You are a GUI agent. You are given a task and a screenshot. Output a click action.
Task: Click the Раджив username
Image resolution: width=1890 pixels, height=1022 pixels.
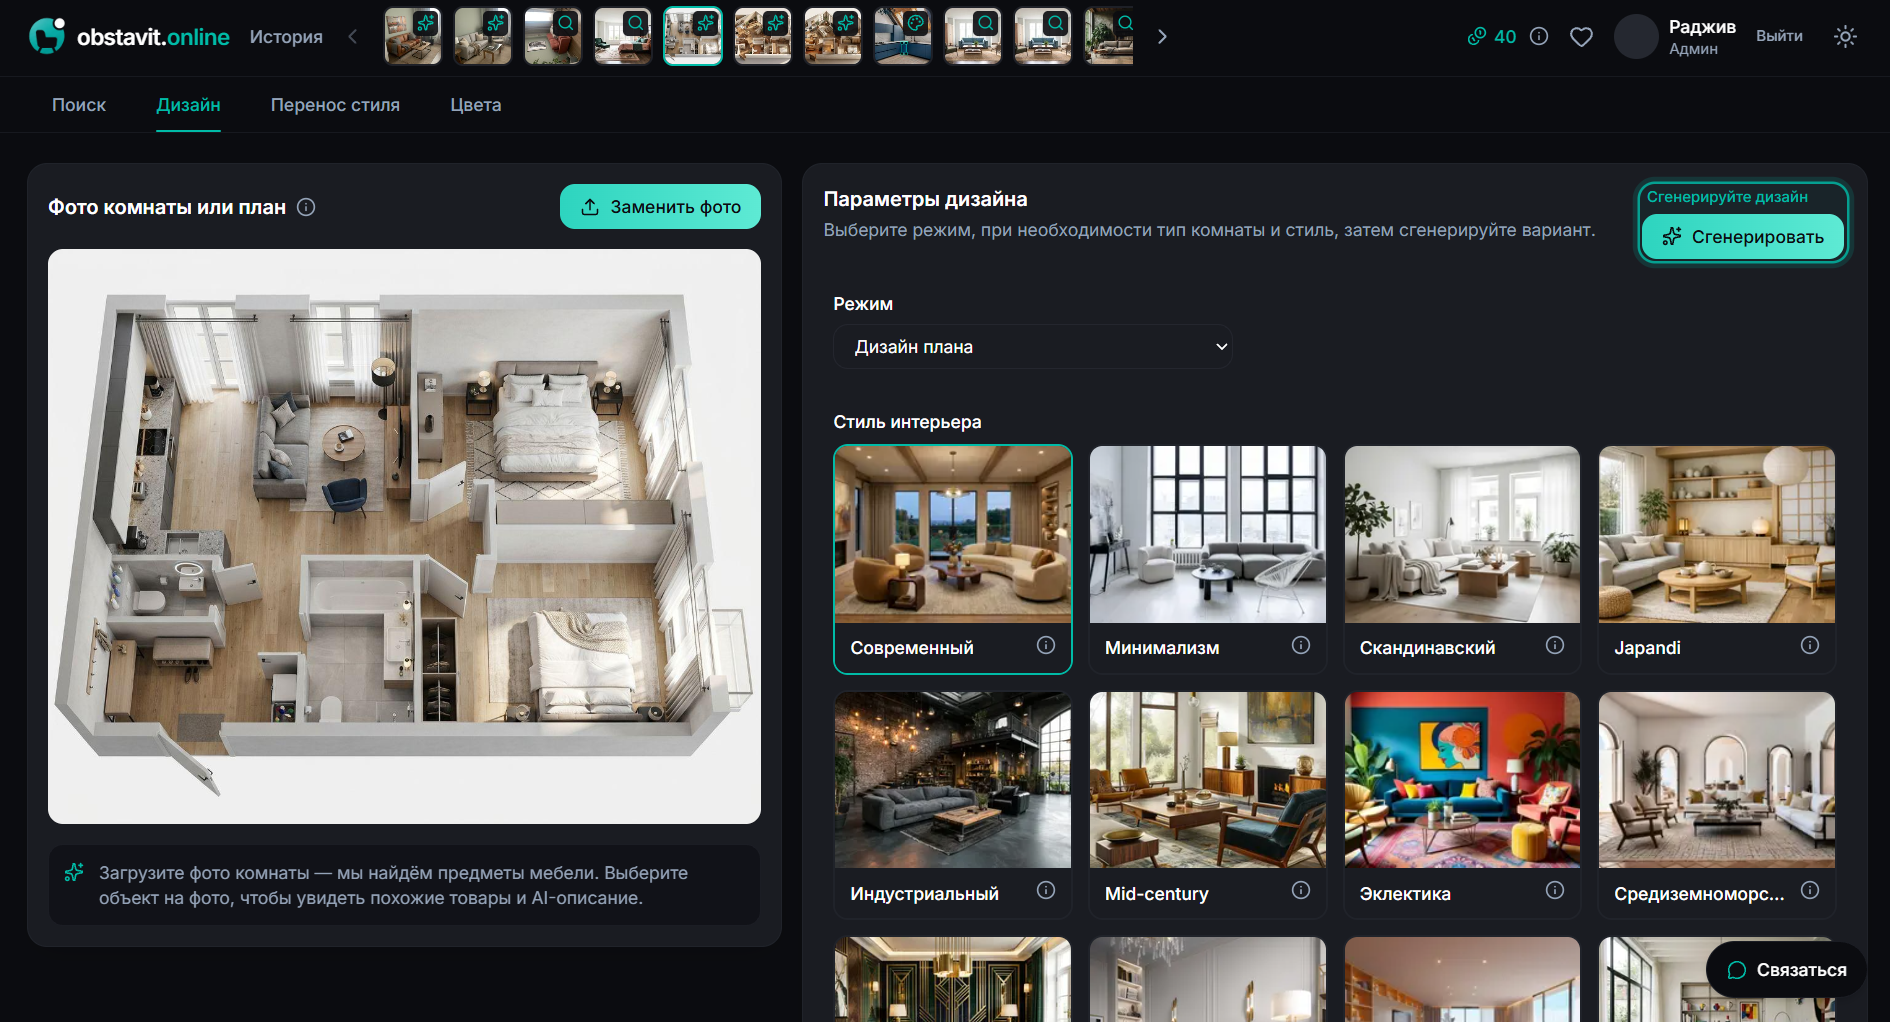tap(1702, 27)
